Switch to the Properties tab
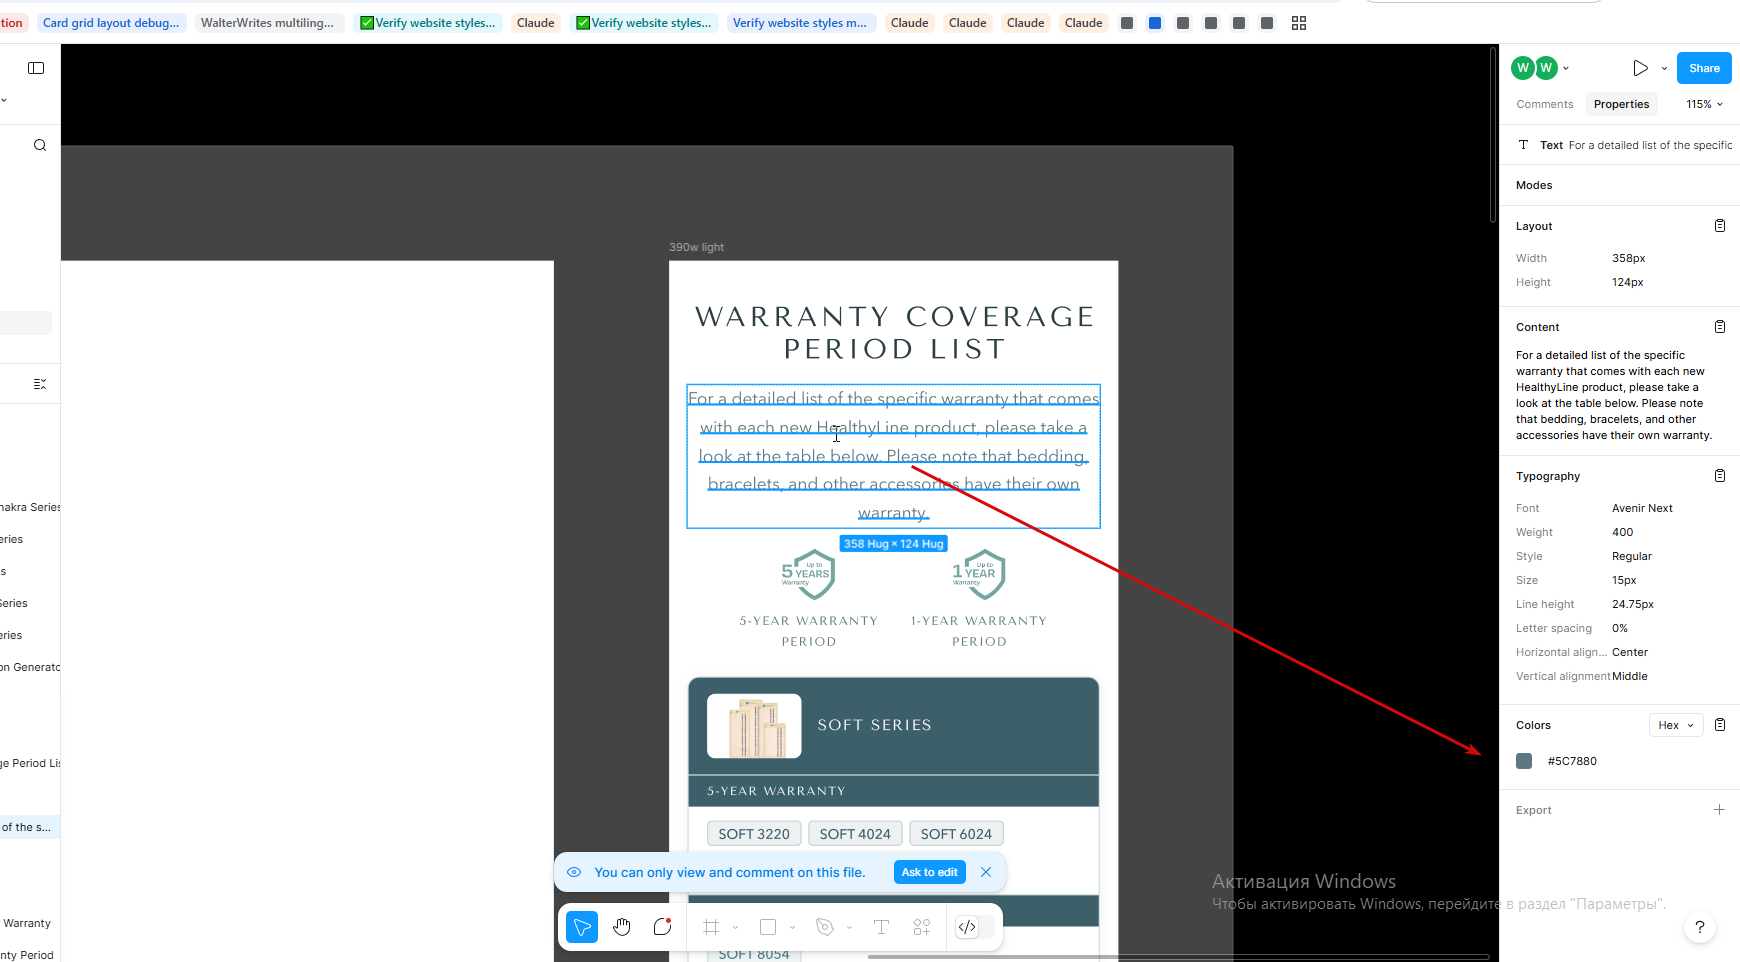This screenshot has width=1740, height=962. click(x=1621, y=104)
